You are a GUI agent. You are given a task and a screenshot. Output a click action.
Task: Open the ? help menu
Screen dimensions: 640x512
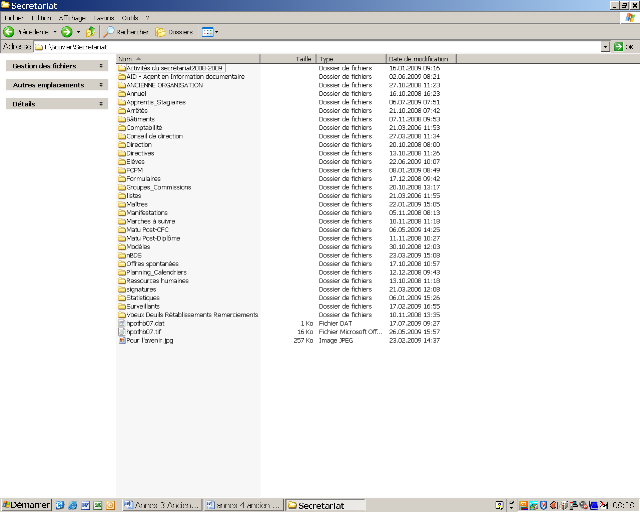pos(147,18)
